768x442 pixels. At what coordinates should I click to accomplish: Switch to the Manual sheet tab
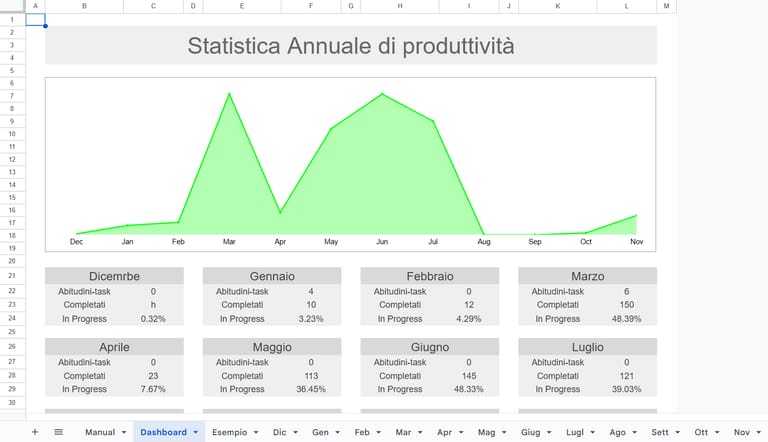pos(99,432)
